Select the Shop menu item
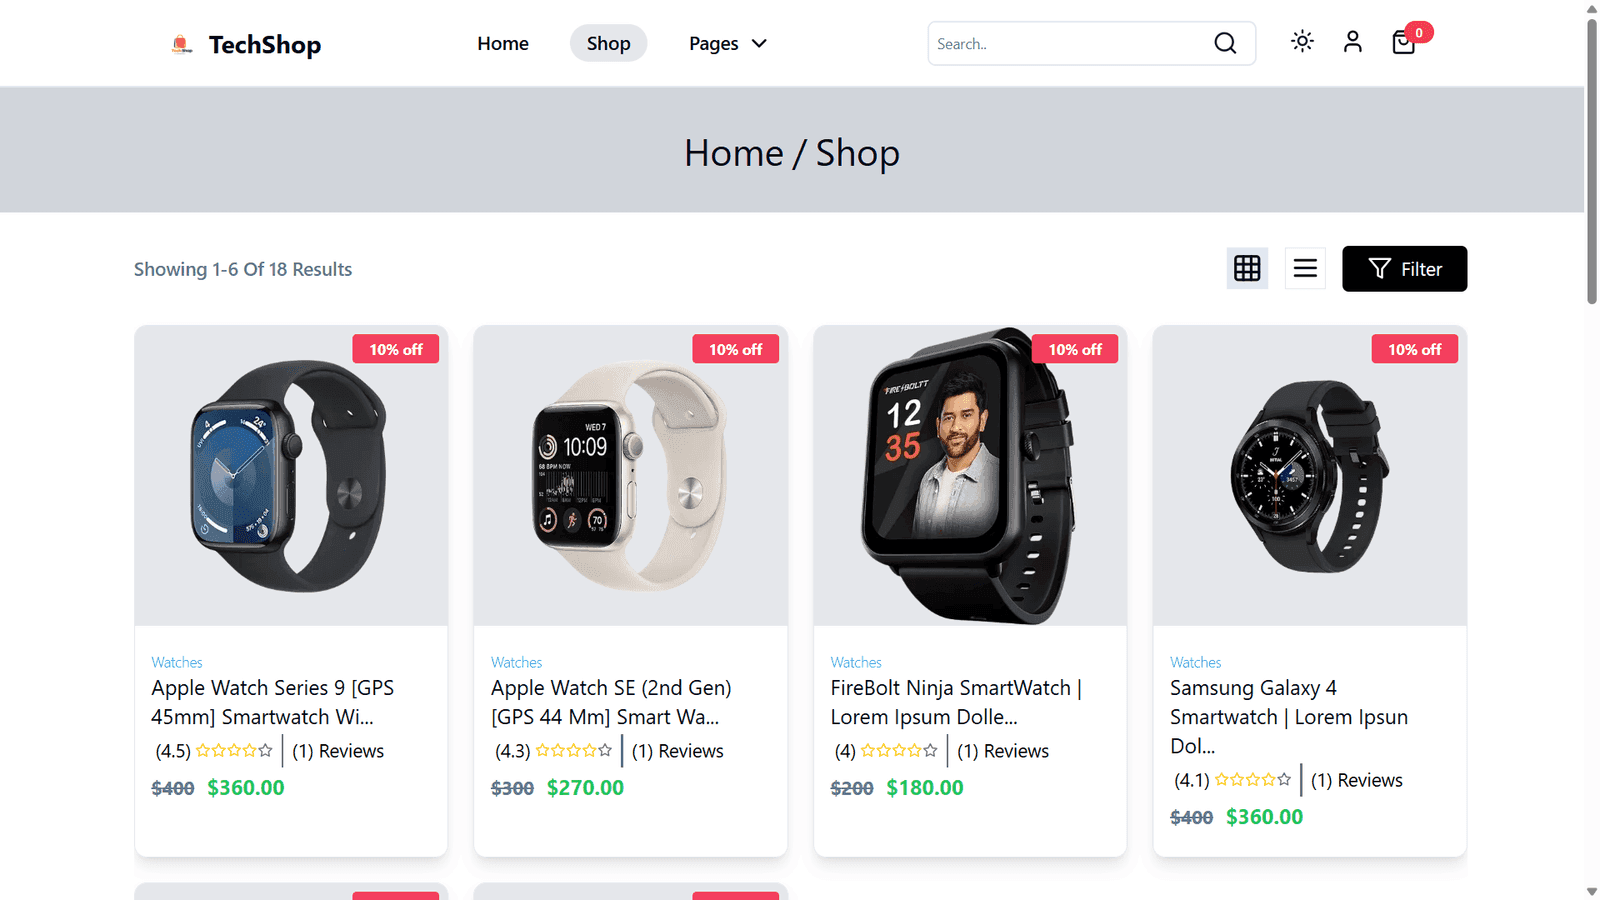The height and width of the screenshot is (900, 1600). click(x=608, y=43)
